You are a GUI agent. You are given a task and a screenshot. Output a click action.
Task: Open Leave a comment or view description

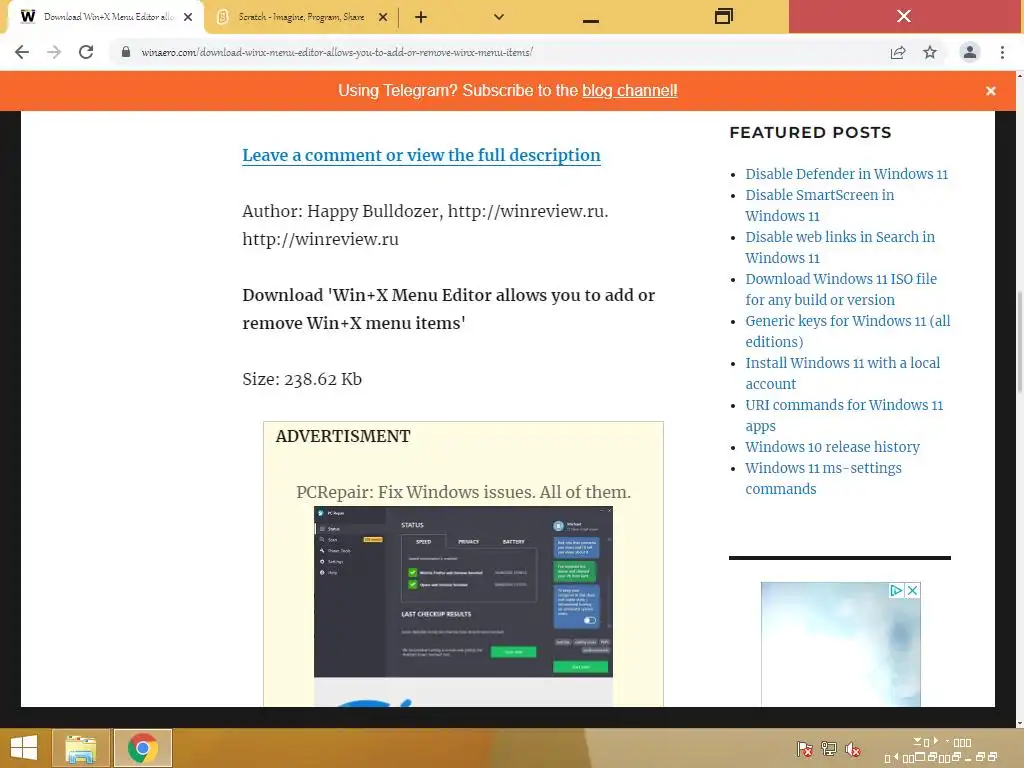click(x=421, y=155)
